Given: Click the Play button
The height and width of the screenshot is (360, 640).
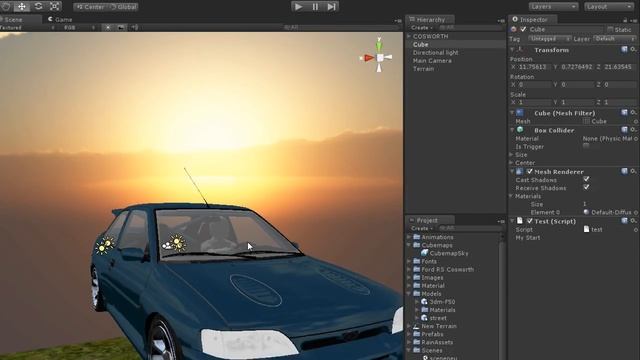Looking at the screenshot, I should [x=298, y=7].
